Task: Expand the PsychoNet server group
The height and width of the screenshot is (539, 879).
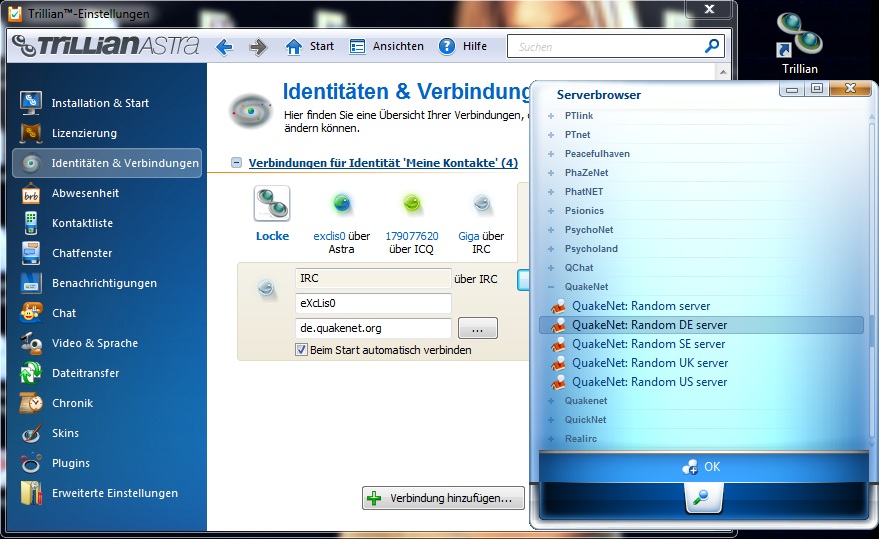Action: pos(550,230)
